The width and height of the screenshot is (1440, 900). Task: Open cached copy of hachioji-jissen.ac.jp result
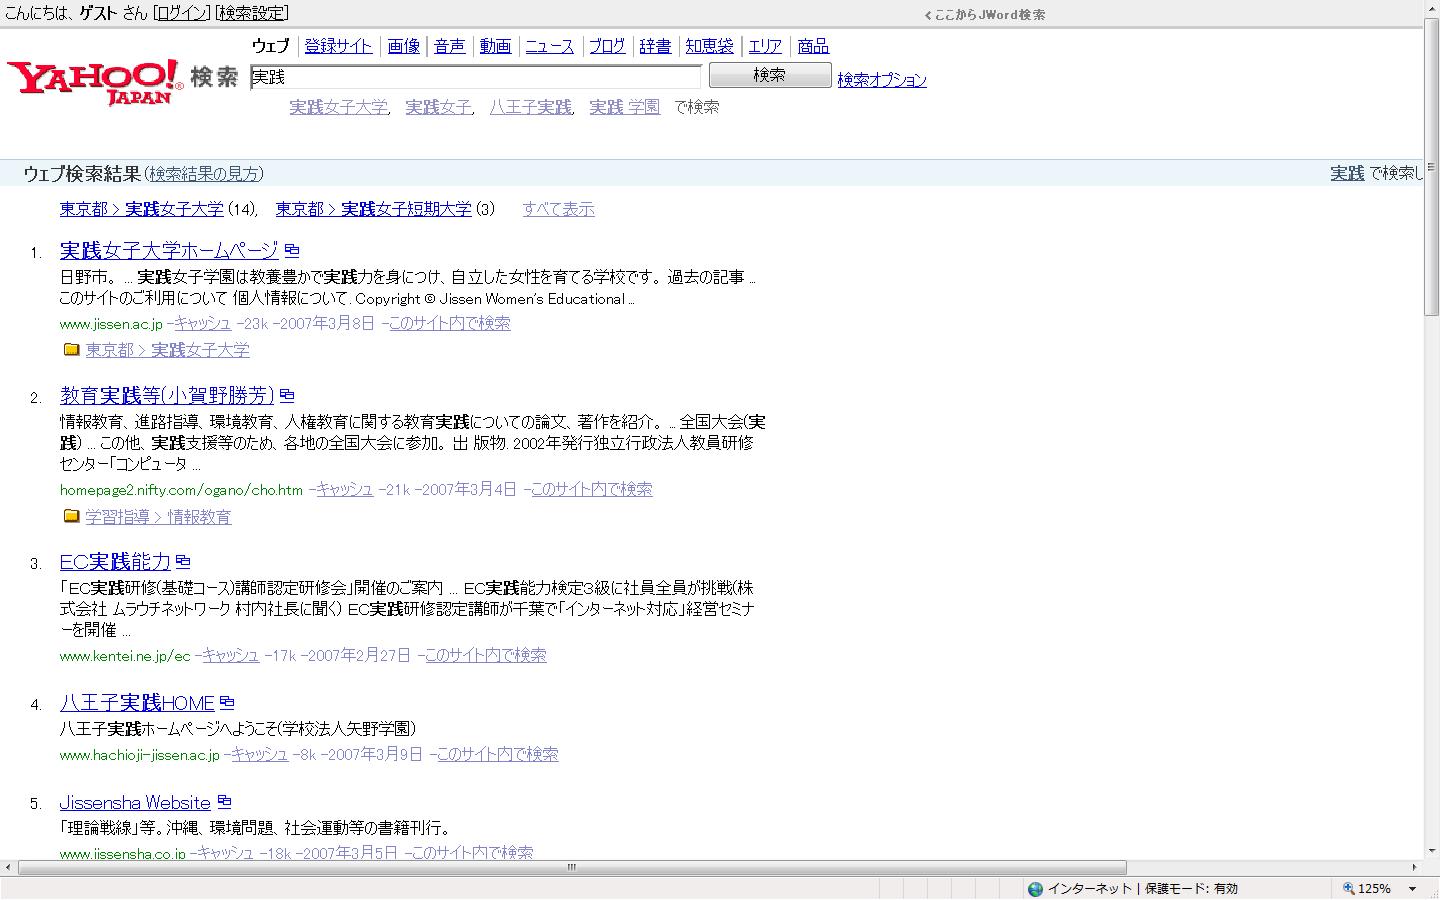pyautogui.click(x=260, y=754)
